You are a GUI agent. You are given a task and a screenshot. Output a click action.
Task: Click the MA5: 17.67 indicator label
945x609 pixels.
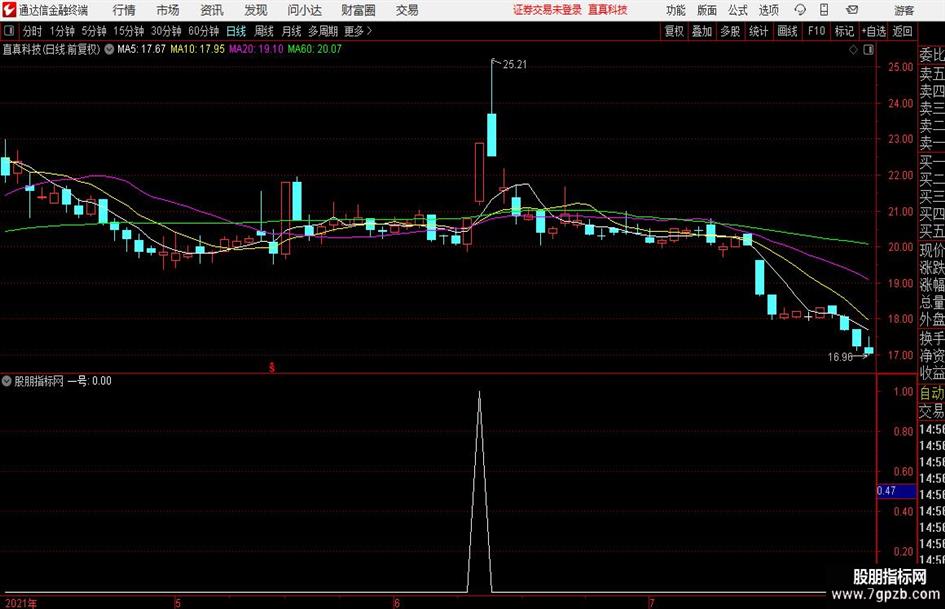coord(141,49)
